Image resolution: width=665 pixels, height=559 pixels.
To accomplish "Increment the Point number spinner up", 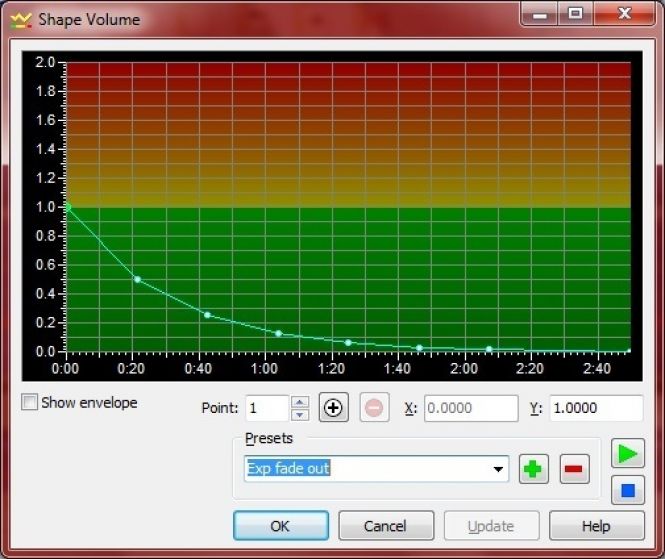I will pyautogui.click(x=300, y=402).
